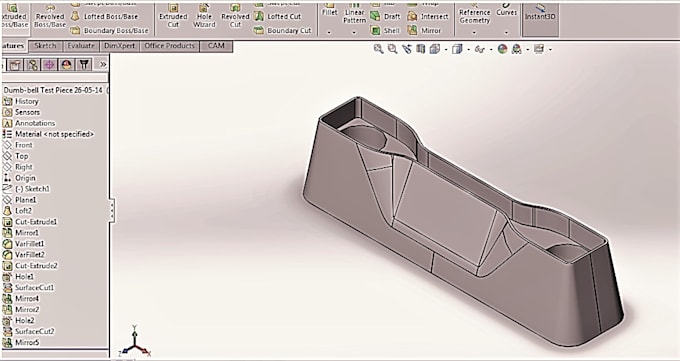Select the Loft2 feature
The width and height of the screenshot is (680, 361).
point(17,211)
